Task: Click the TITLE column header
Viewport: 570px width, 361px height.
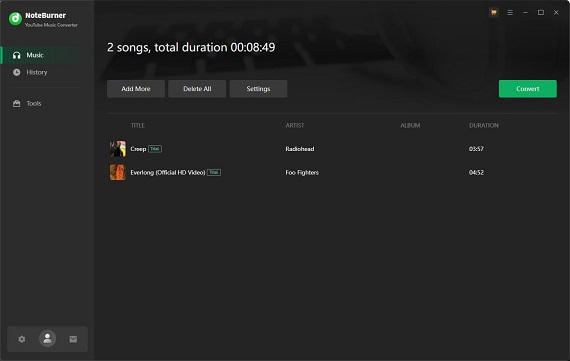Action: (x=137, y=125)
